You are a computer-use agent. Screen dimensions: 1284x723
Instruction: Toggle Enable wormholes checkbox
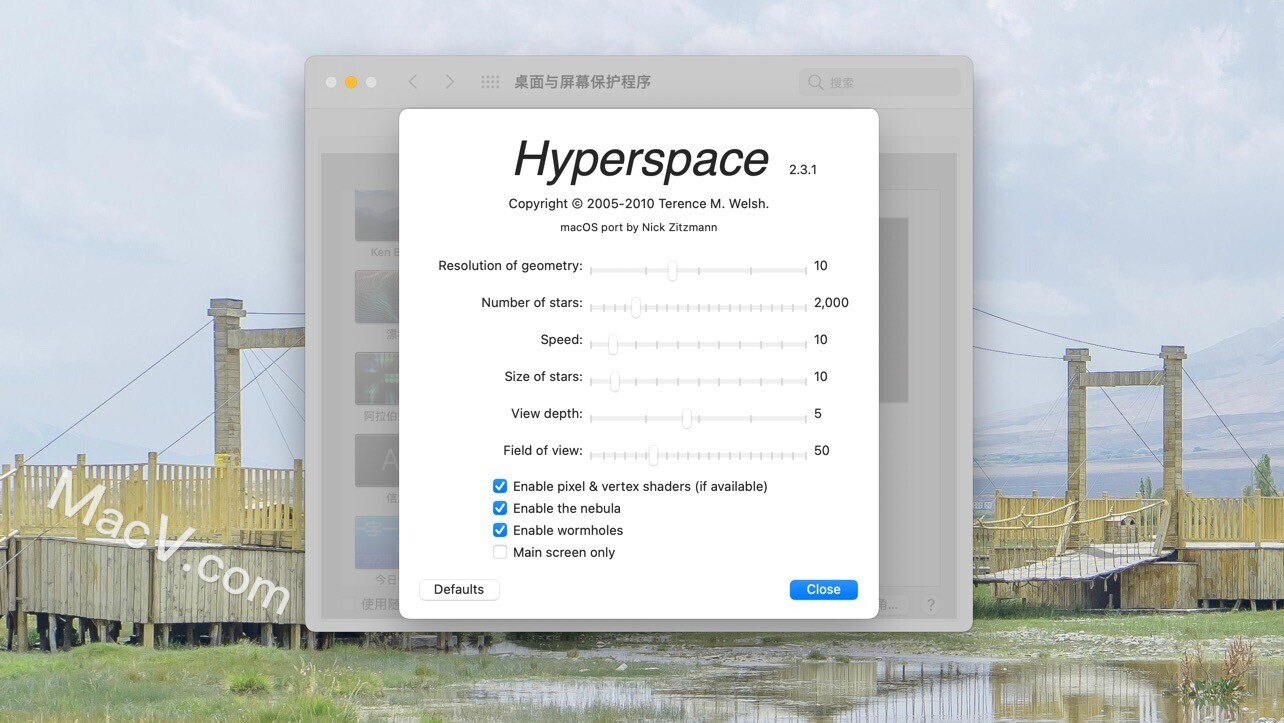[500, 530]
